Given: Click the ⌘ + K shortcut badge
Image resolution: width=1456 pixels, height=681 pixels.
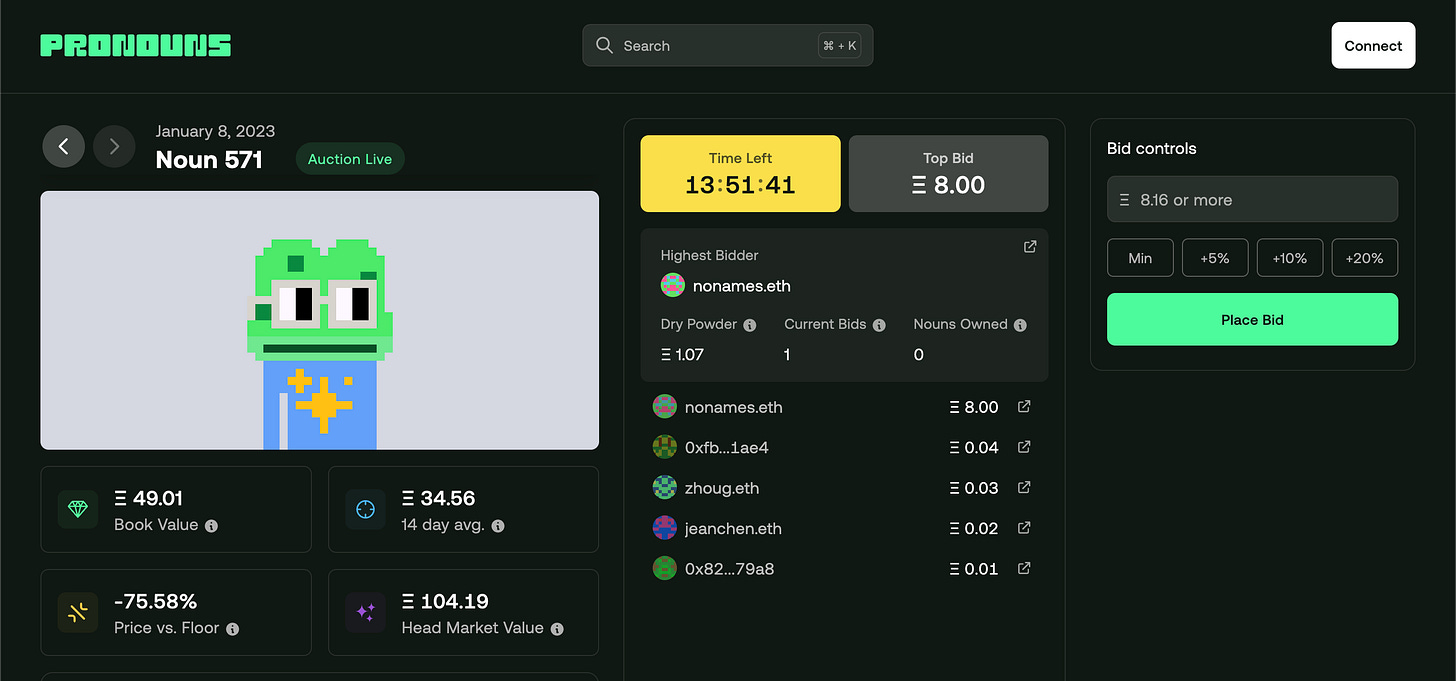Looking at the screenshot, I should pos(839,45).
